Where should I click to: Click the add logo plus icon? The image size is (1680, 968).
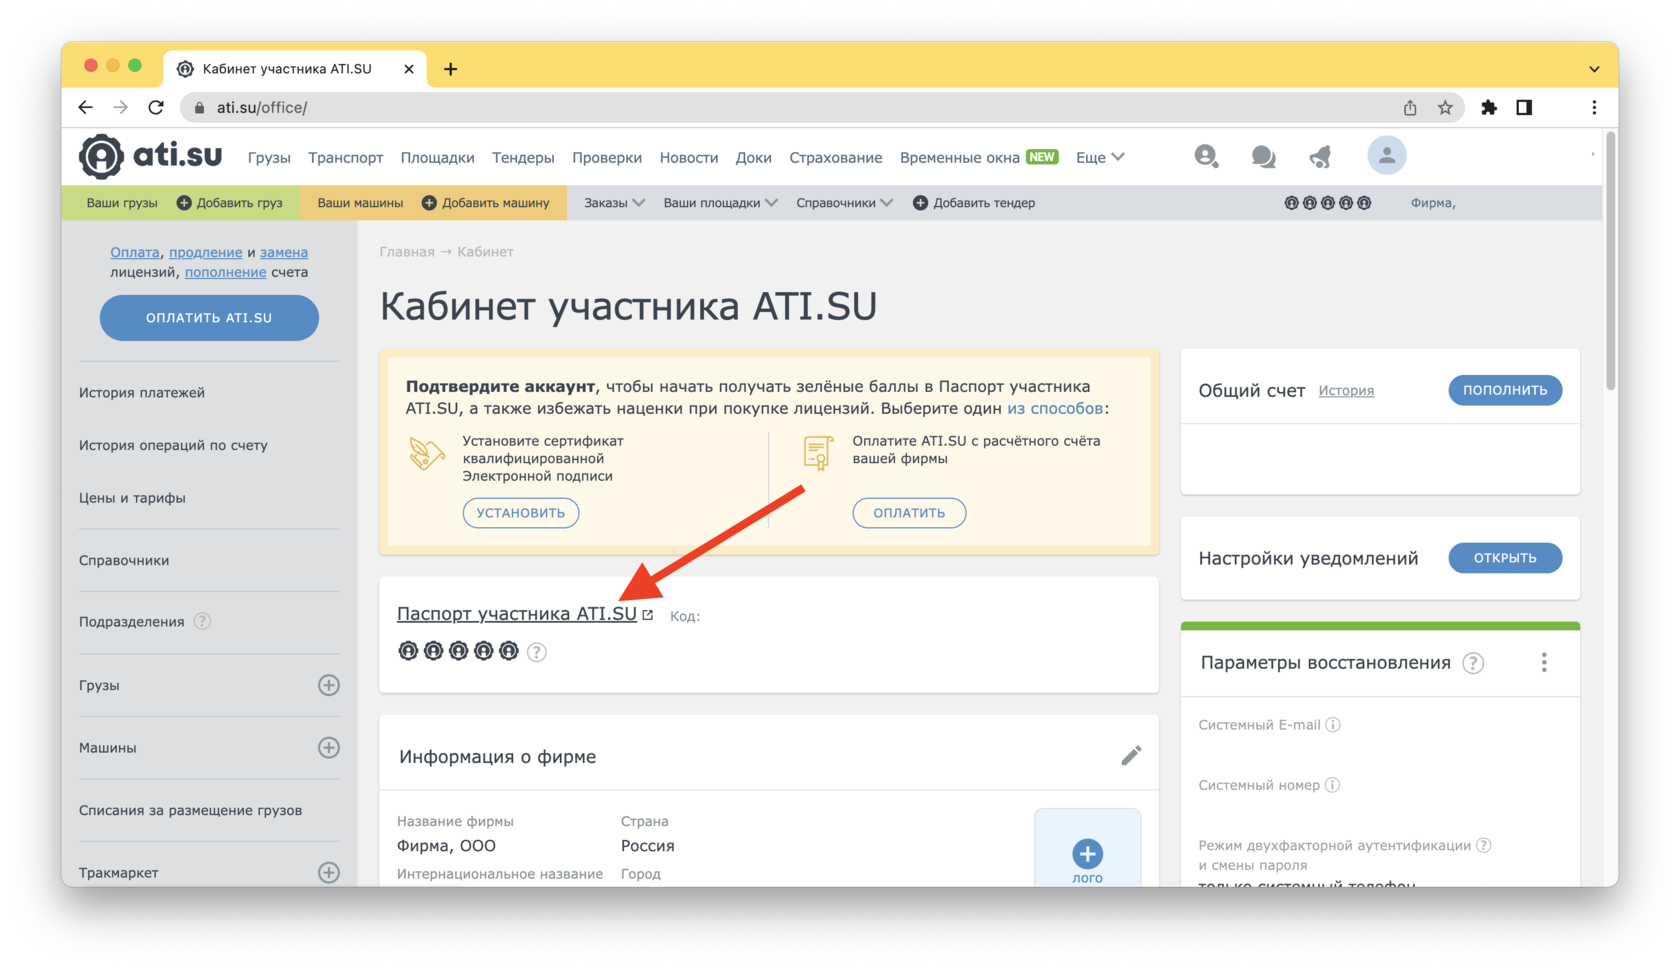1087,854
